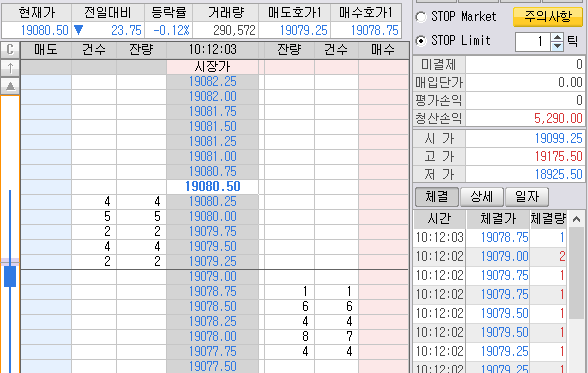Click price 19081.50 in the ladder
Screen dimensions: 588x373
coord(213,127)
